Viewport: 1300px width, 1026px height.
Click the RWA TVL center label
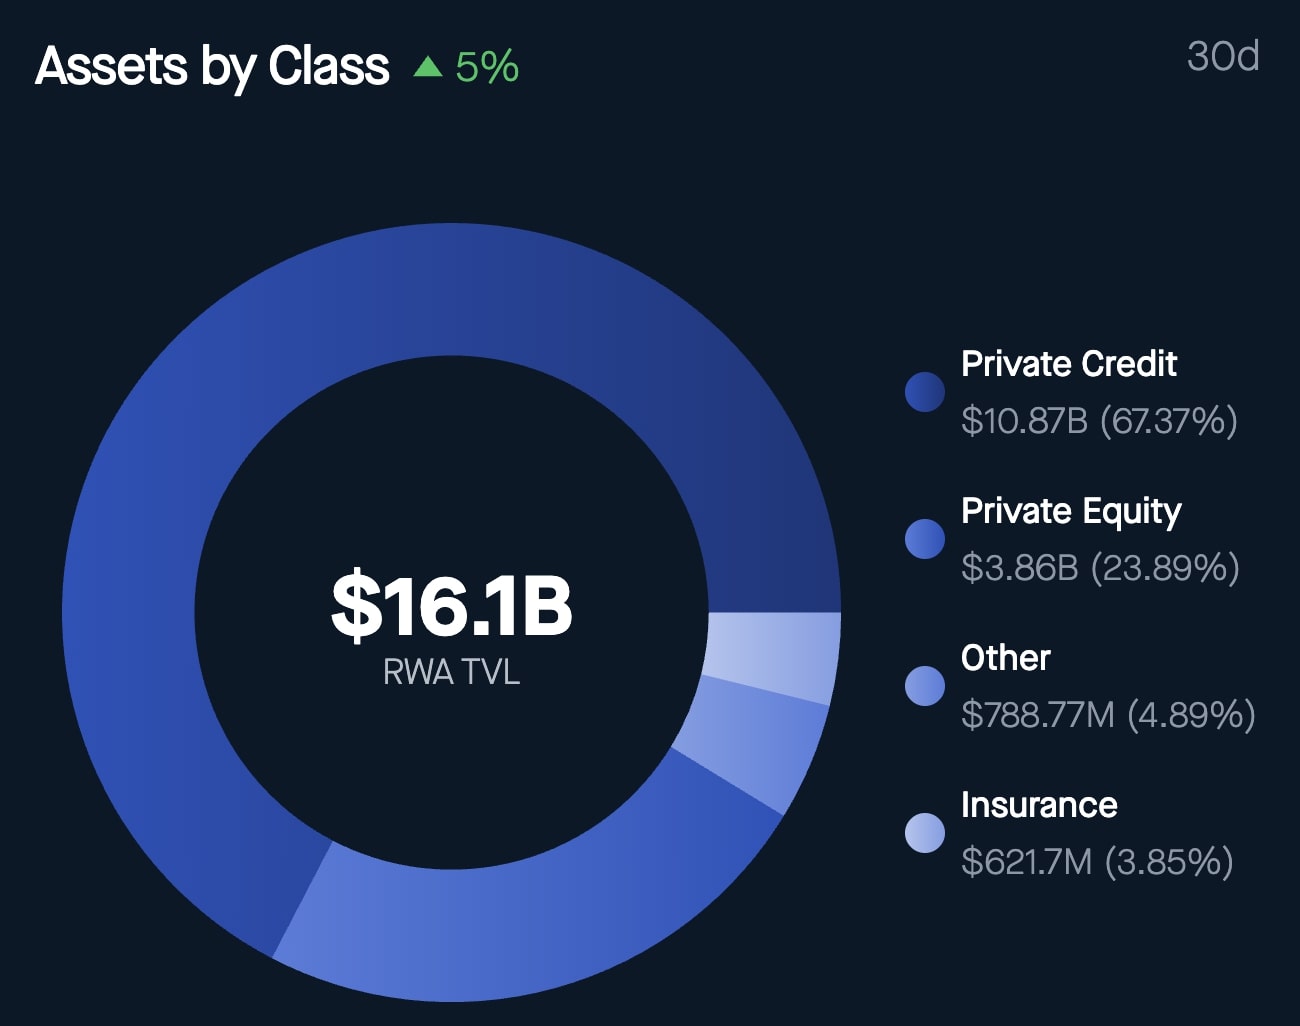tap(451, 672)
